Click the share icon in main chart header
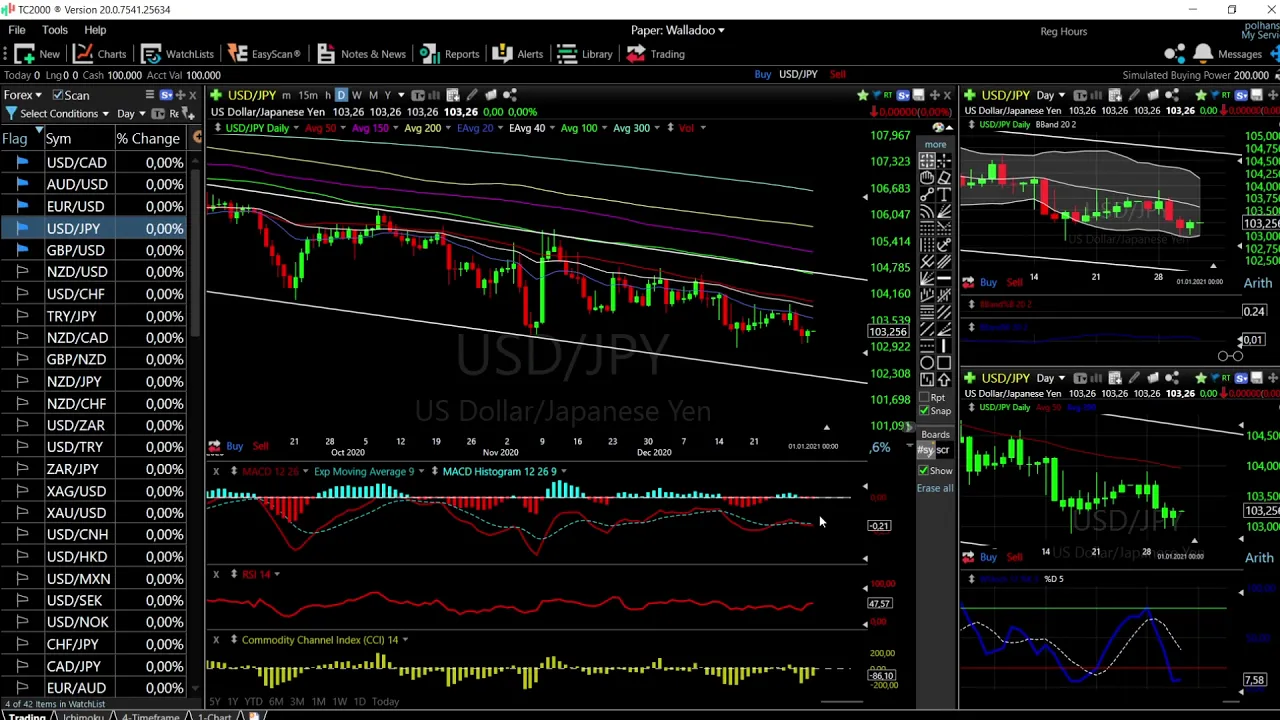The image size is (1280, 720). point(509,95)
